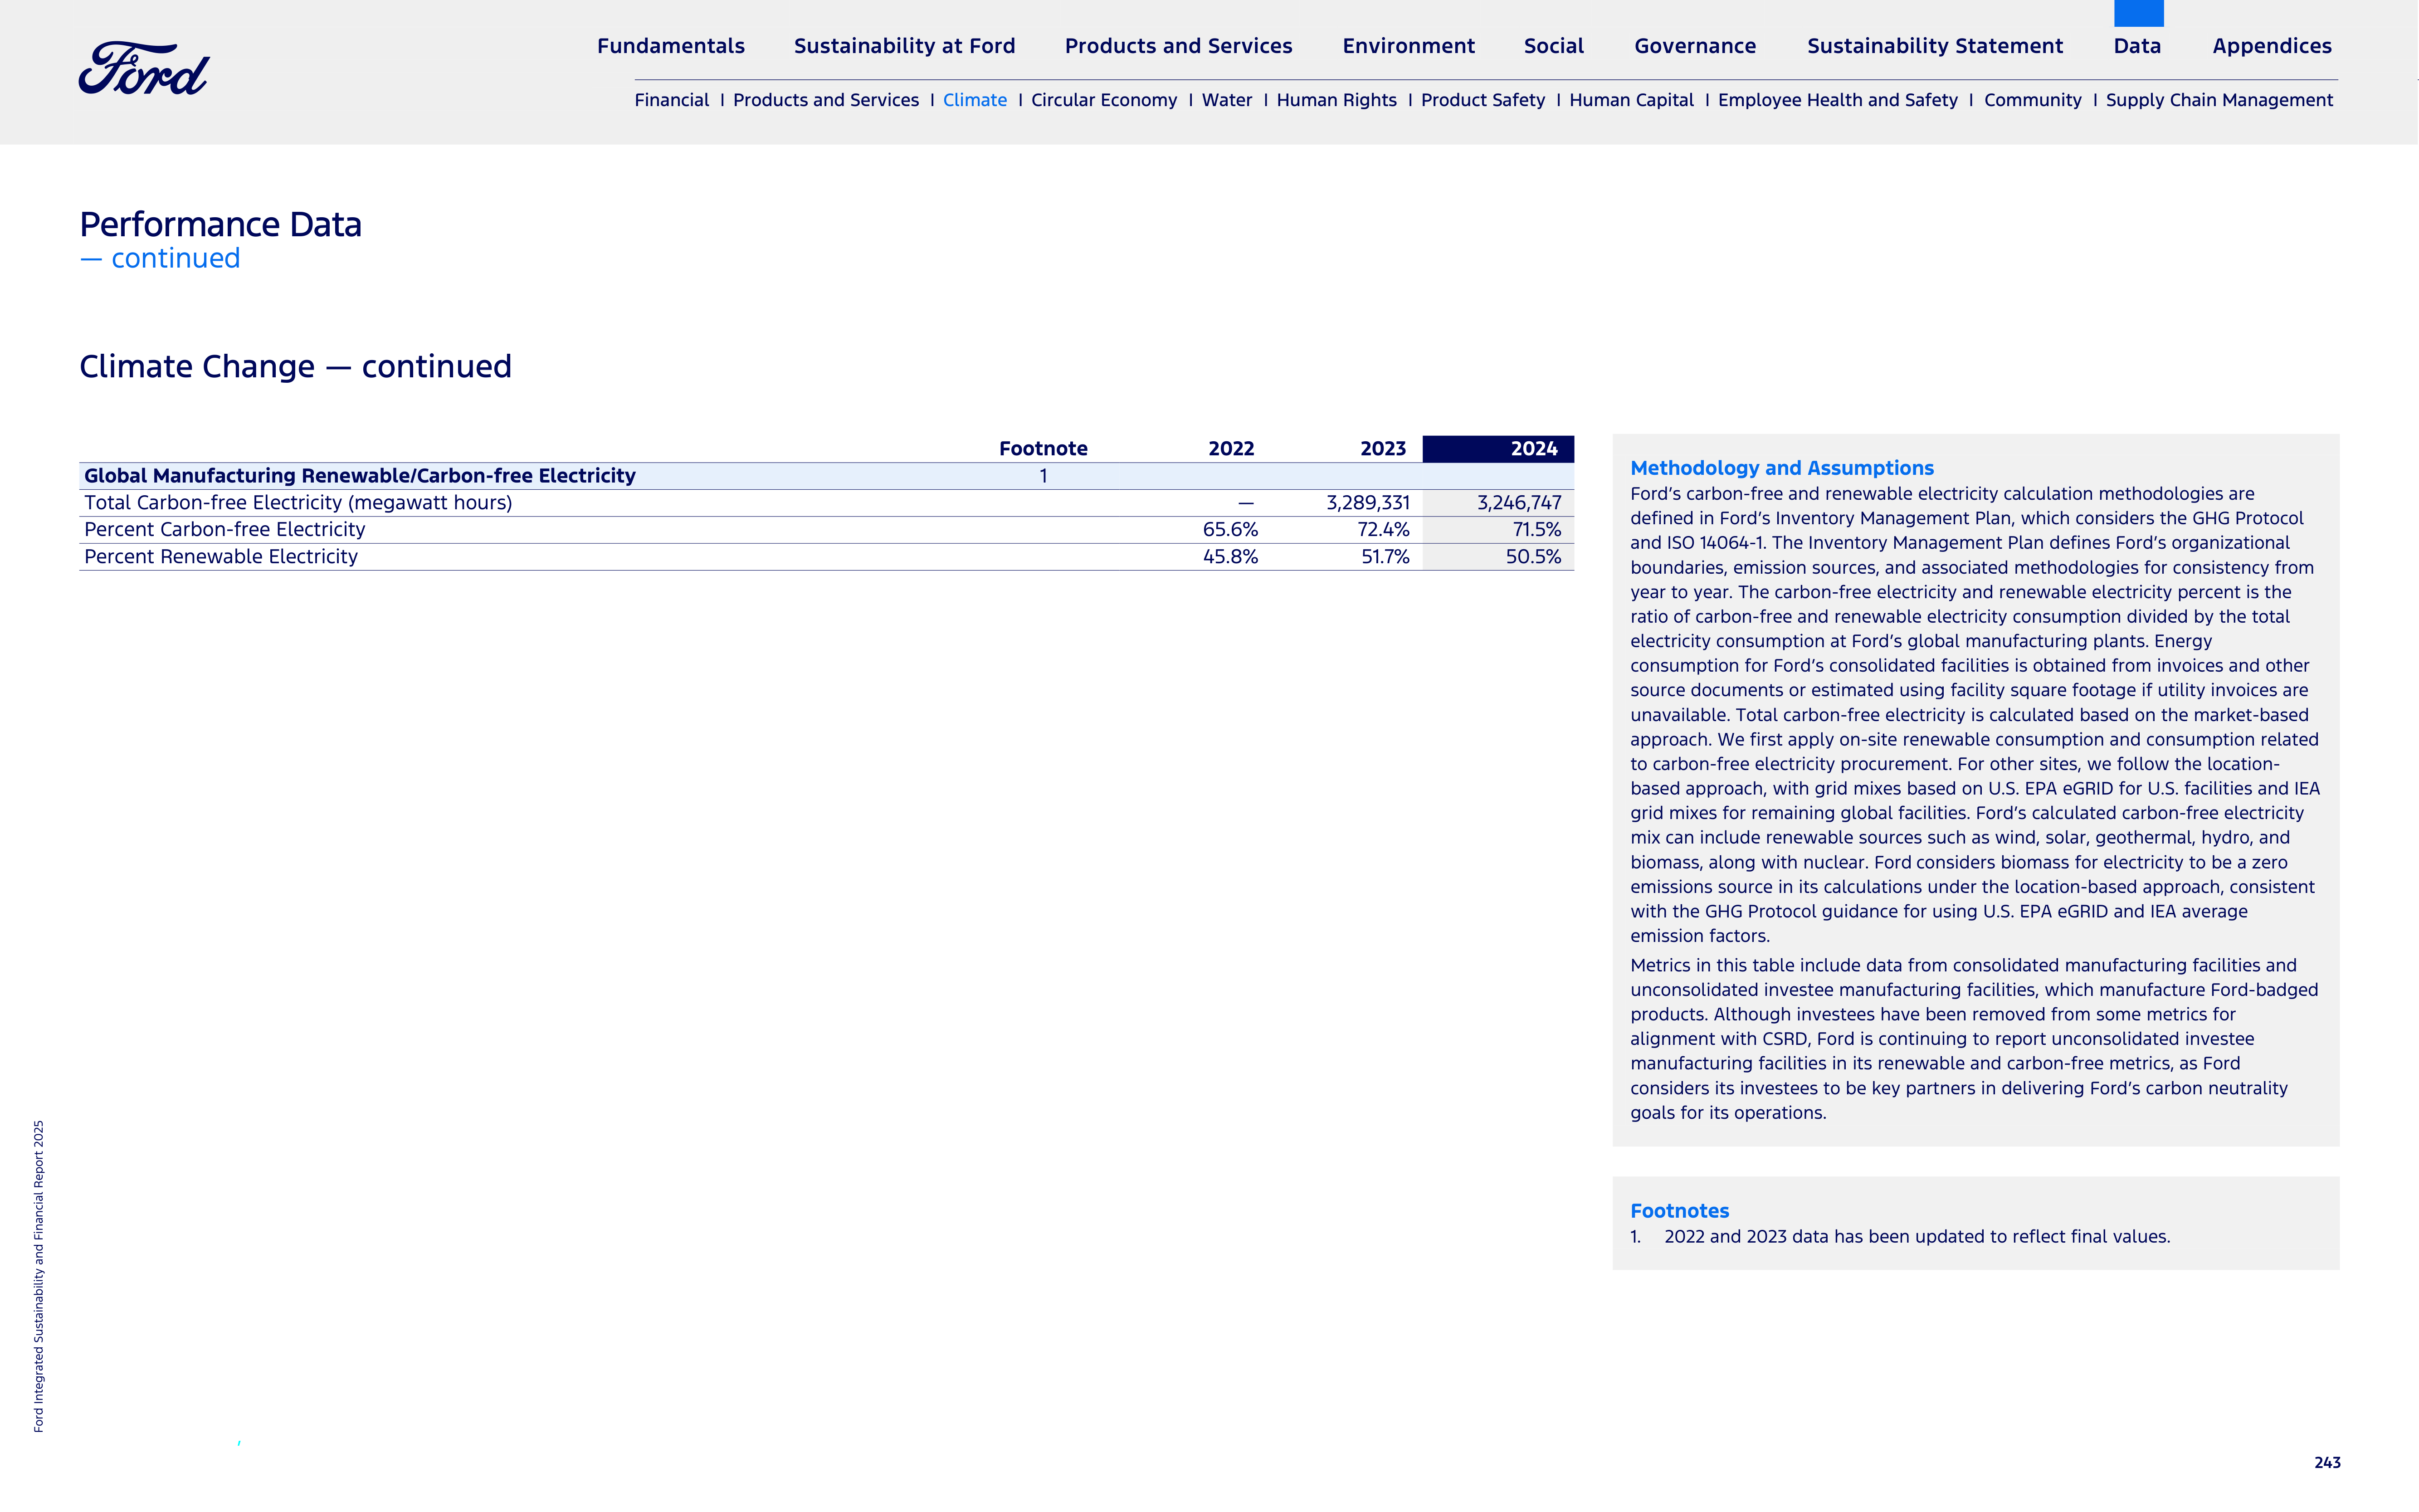Select Percent Renewable Electricity label
The height and width of the screenshot is (1512, 2419).
(221, 557)
